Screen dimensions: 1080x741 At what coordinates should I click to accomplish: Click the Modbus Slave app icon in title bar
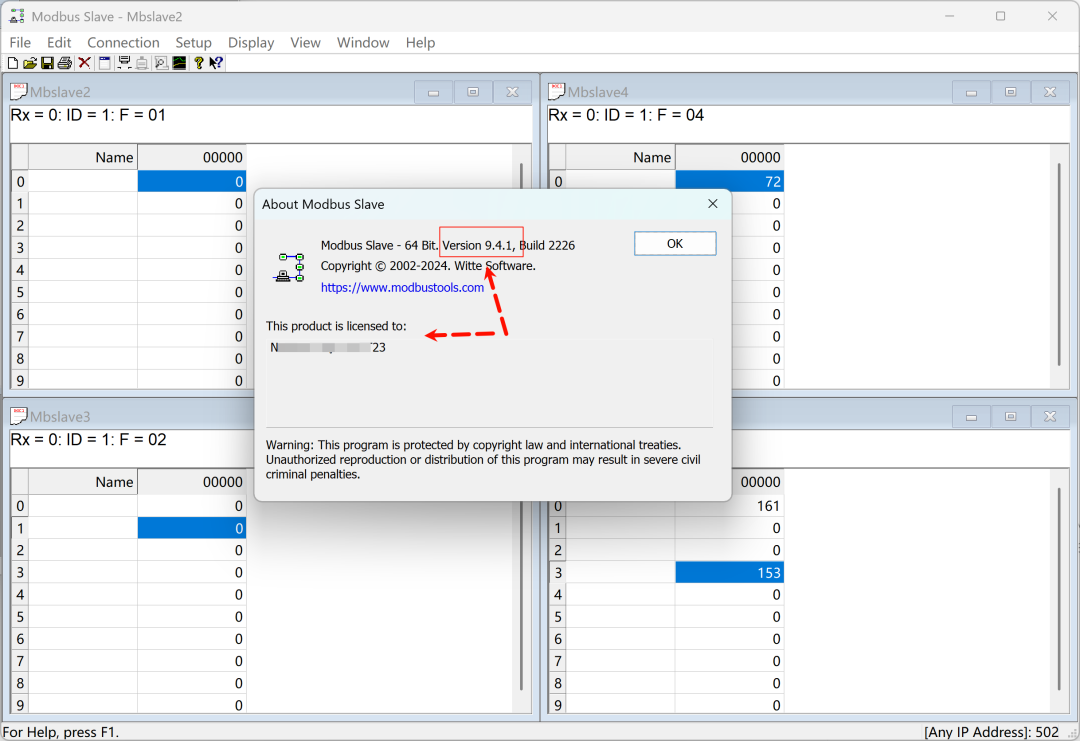(17, 16)
